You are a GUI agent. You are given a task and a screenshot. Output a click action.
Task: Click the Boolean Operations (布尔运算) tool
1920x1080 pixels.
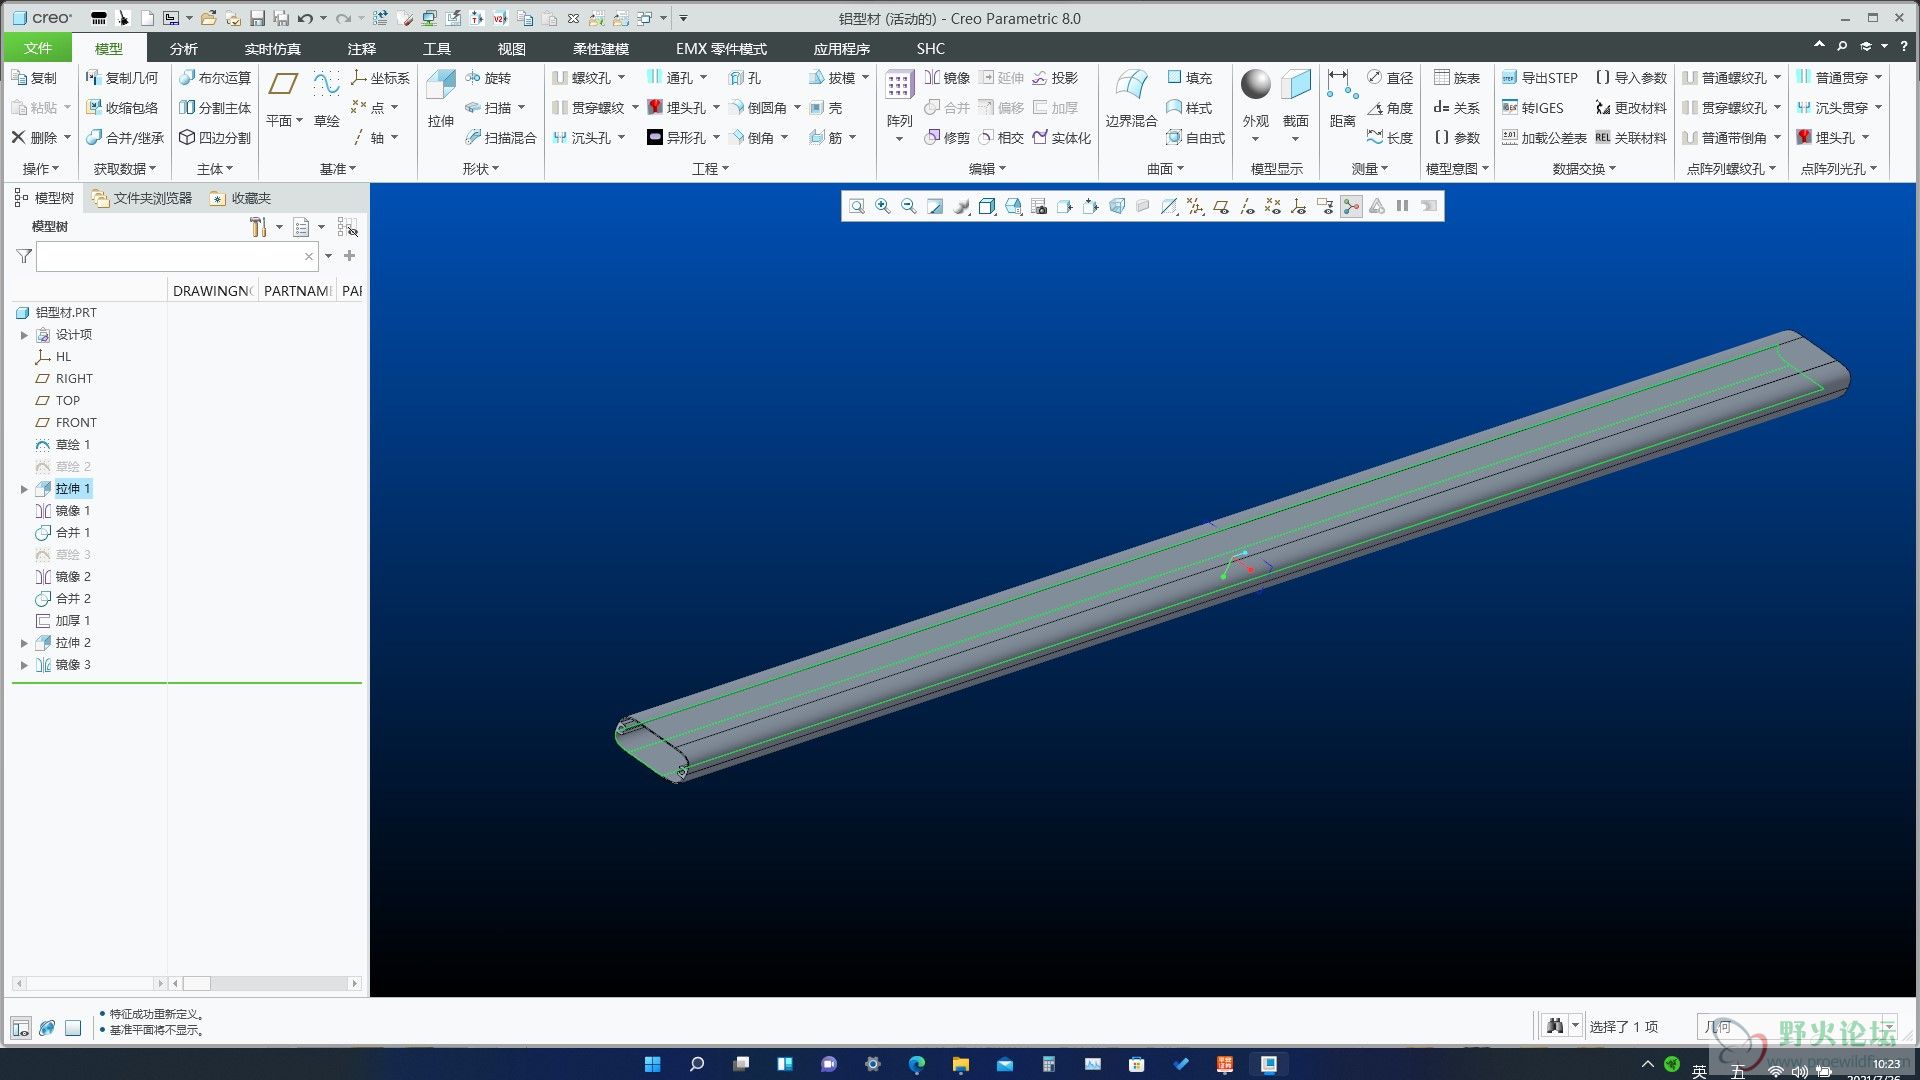tap(215, 78)
